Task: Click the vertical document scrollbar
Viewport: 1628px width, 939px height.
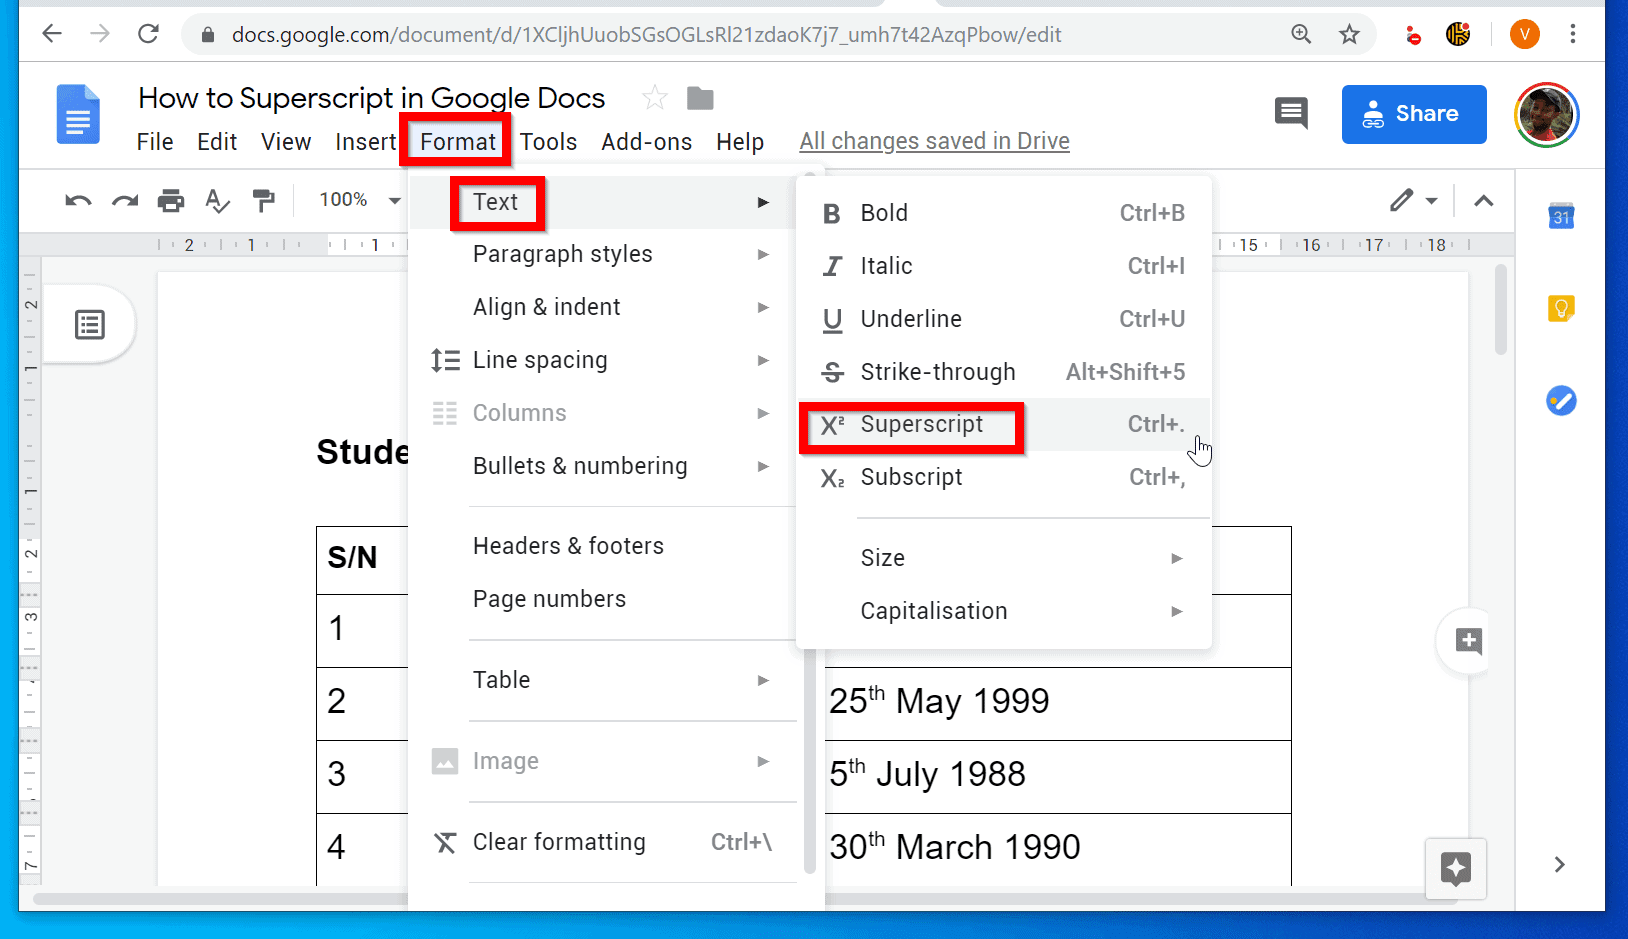Action: click(x=1500, y=310)
